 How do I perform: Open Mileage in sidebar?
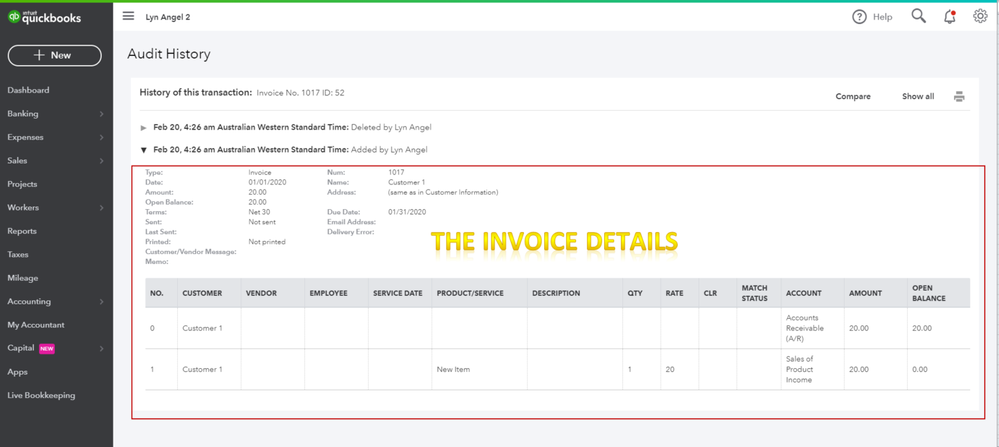(22, 278)
